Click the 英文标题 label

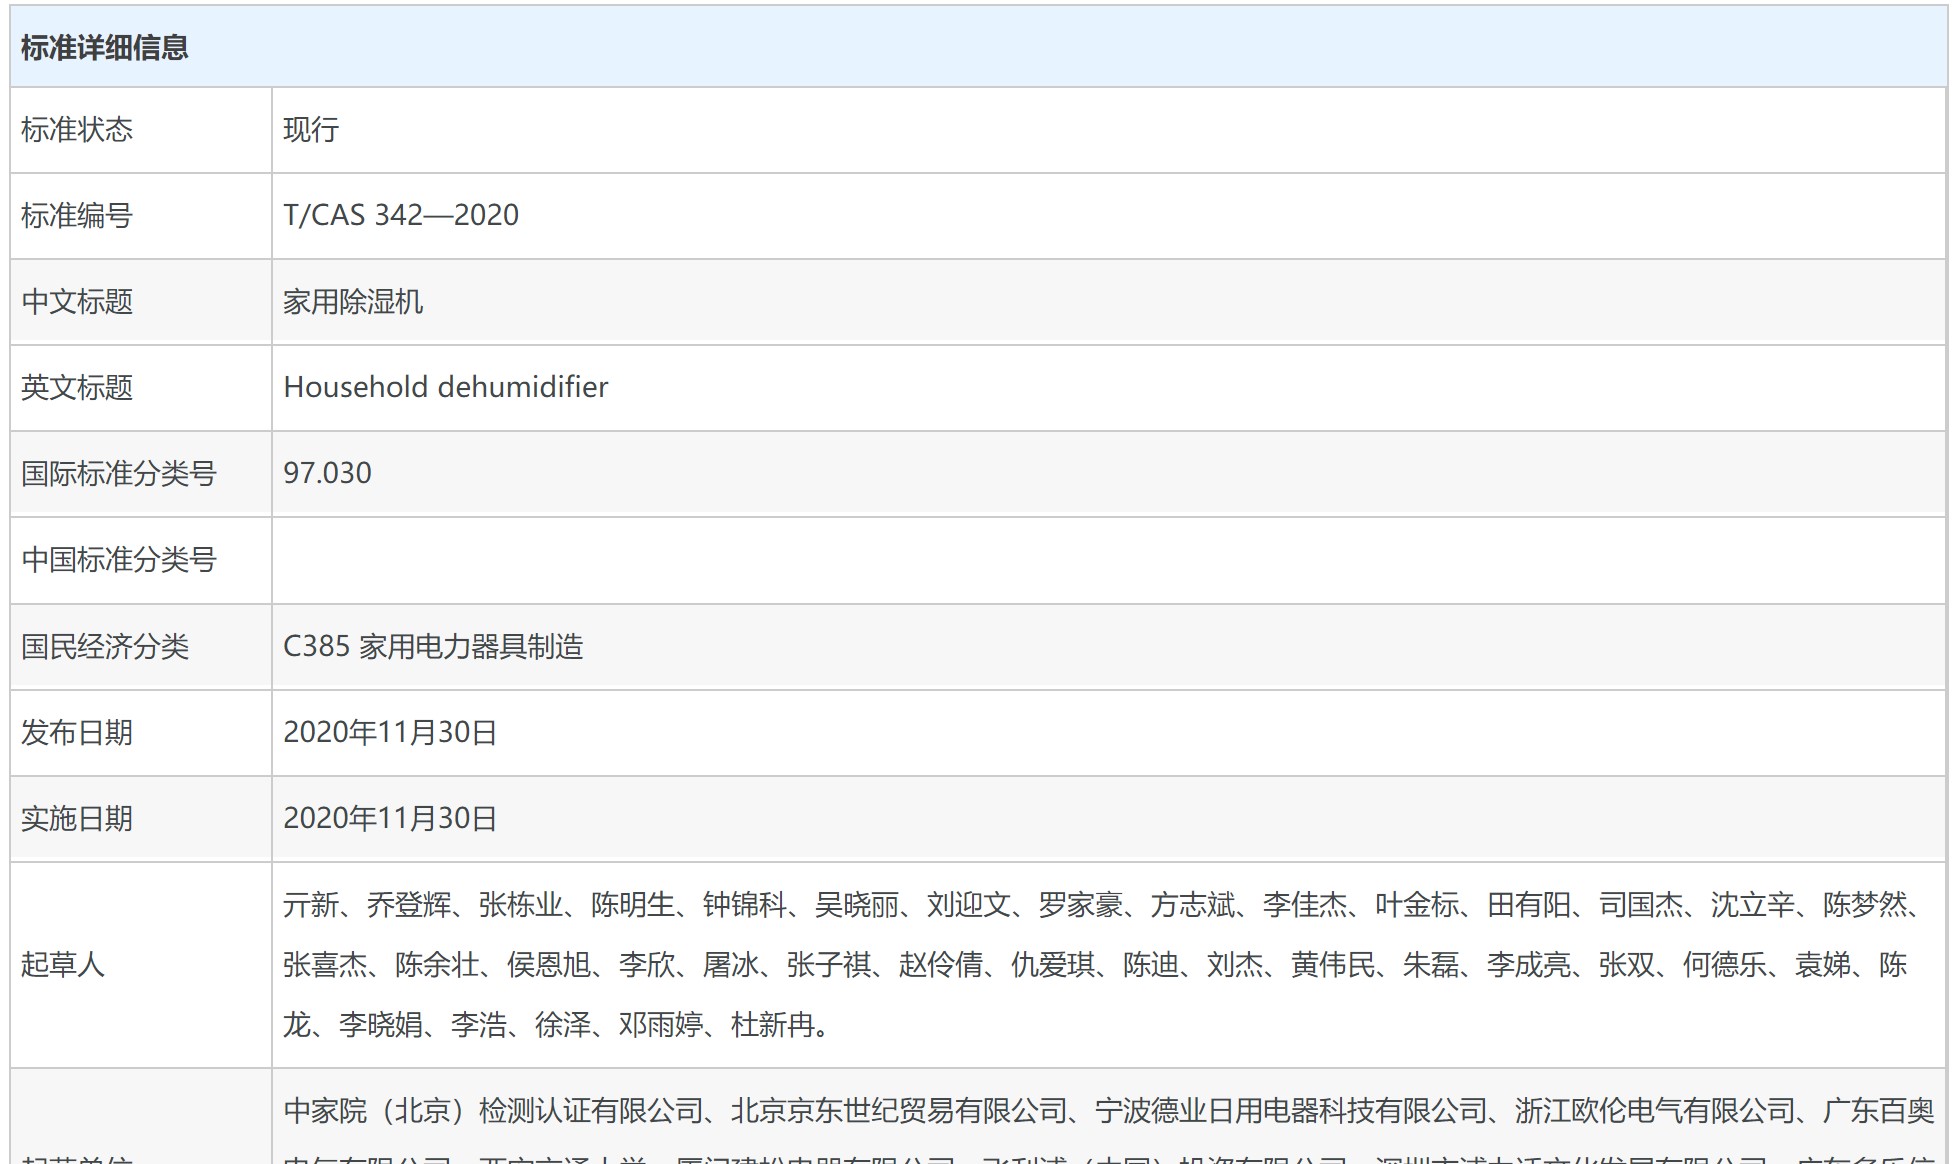tap(77, 388)
